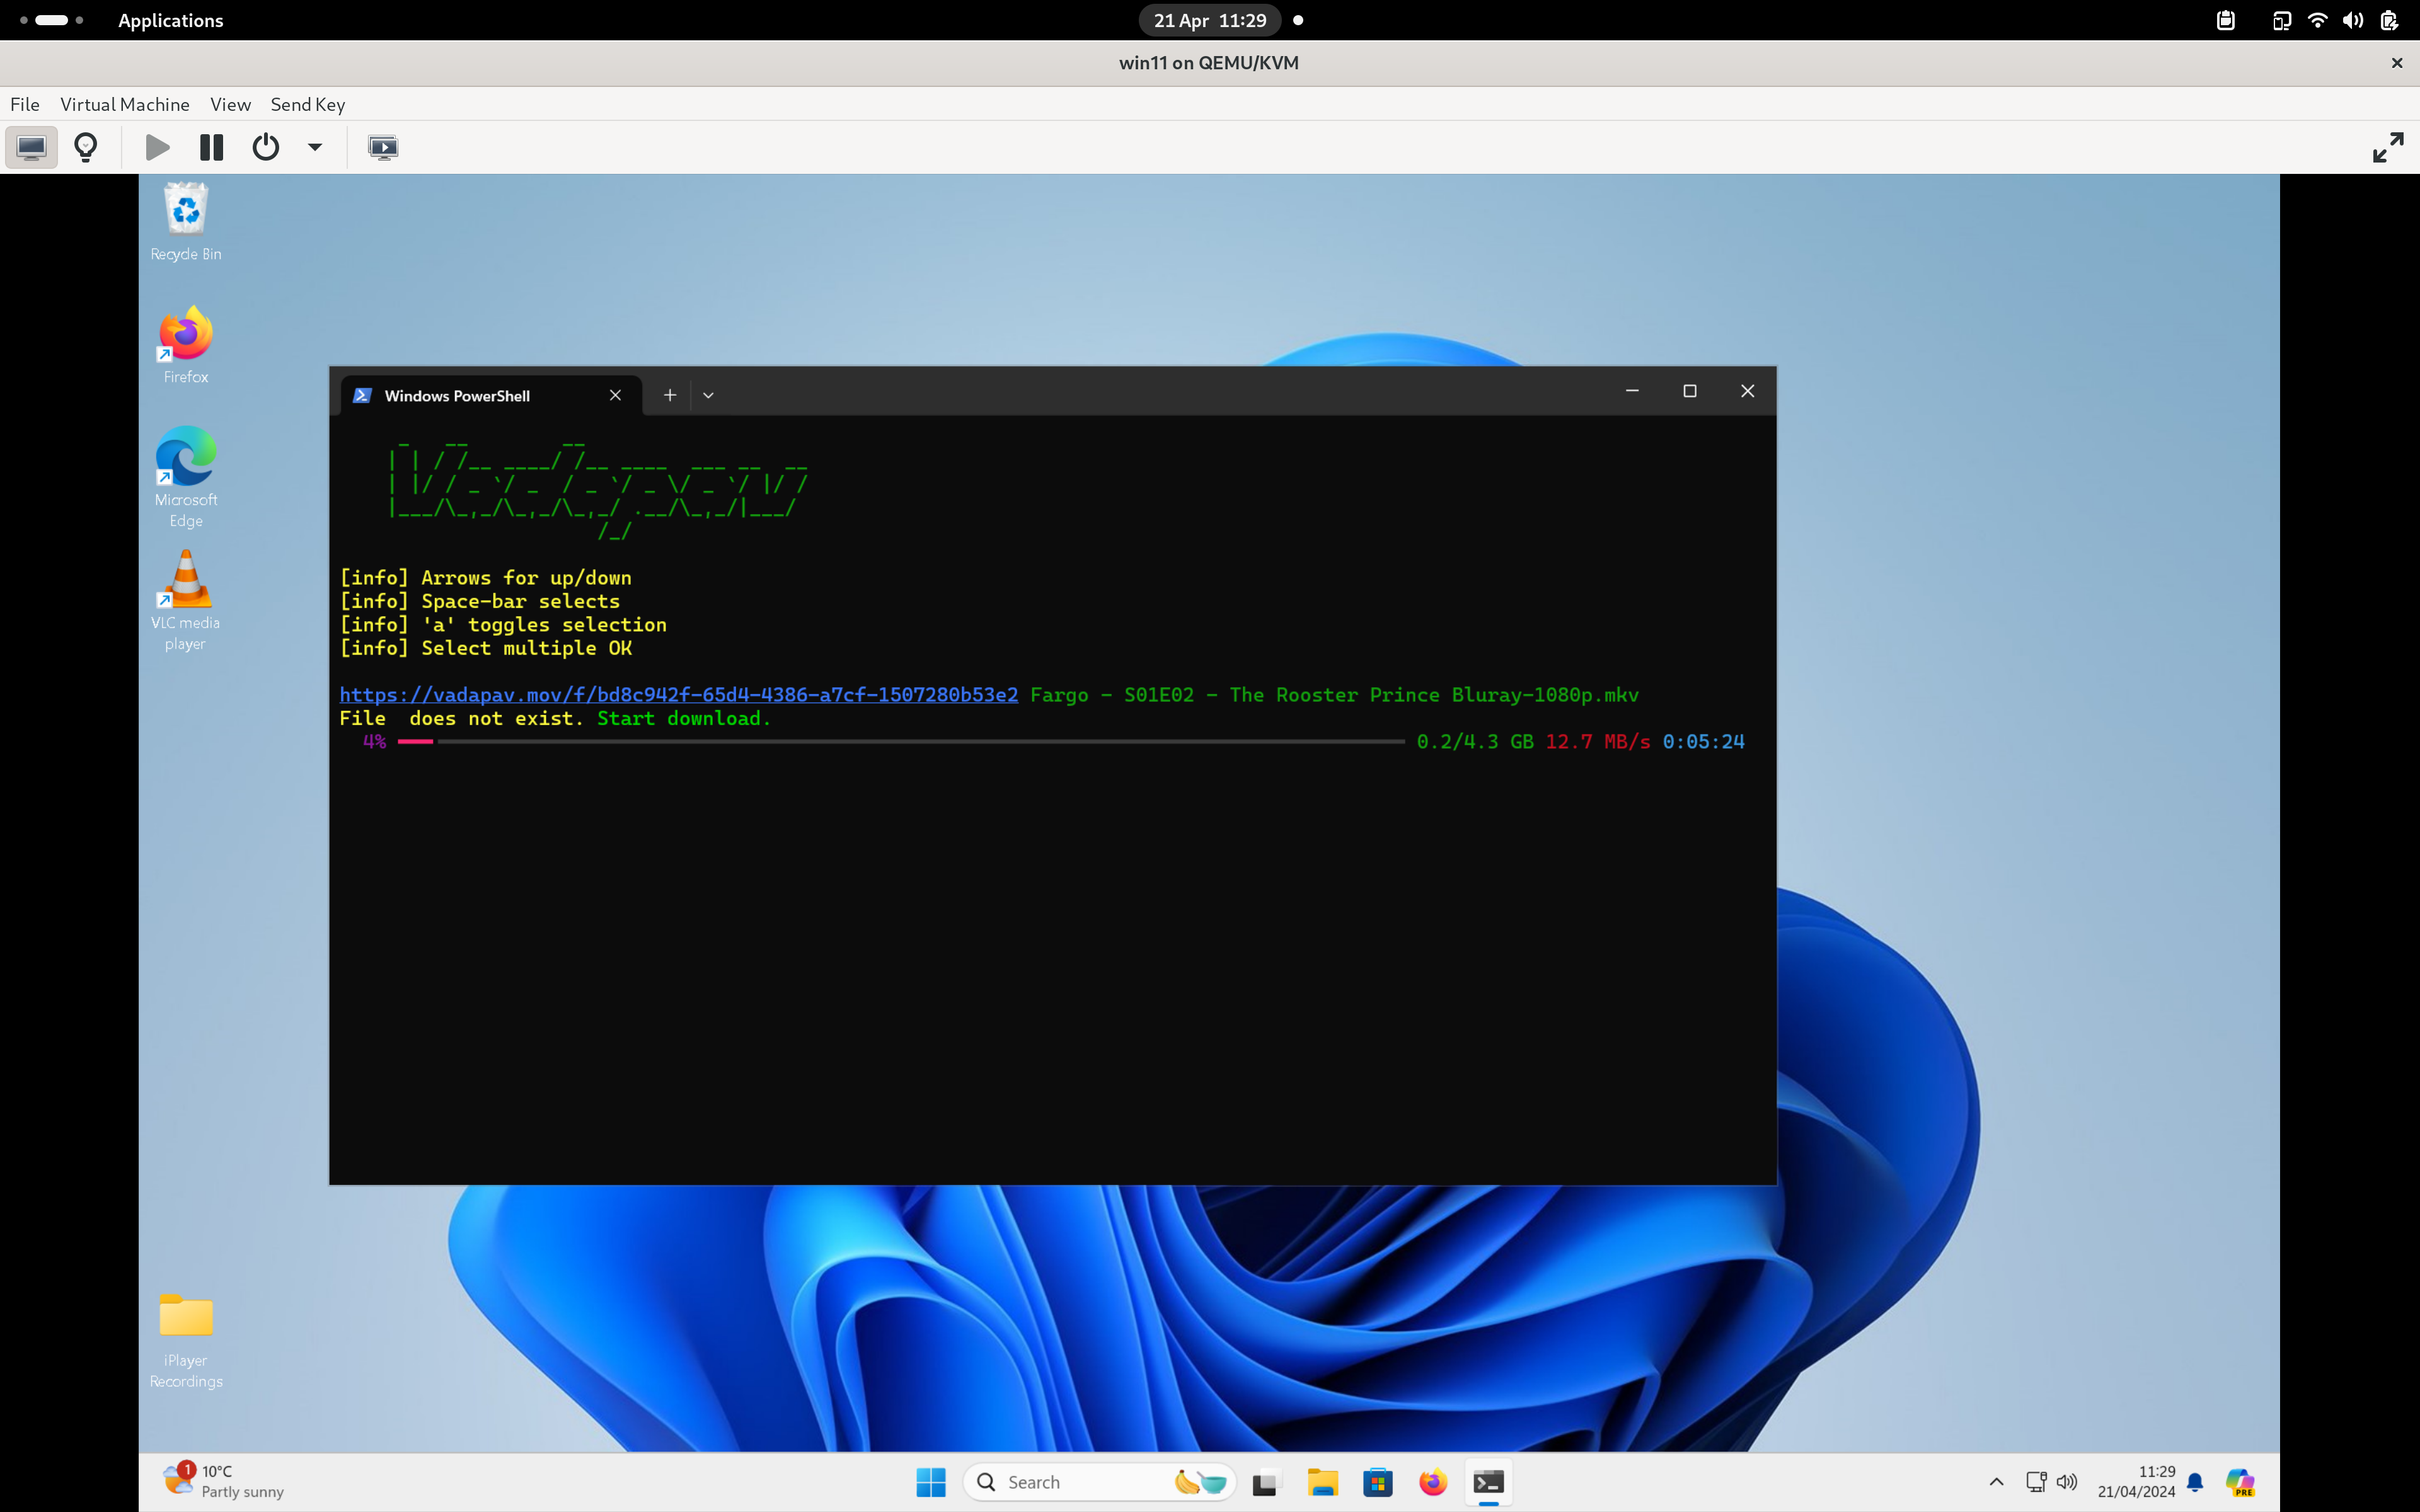
Task: Show hidden system tray icons chevron
Action: (x=1996, y=1482)
